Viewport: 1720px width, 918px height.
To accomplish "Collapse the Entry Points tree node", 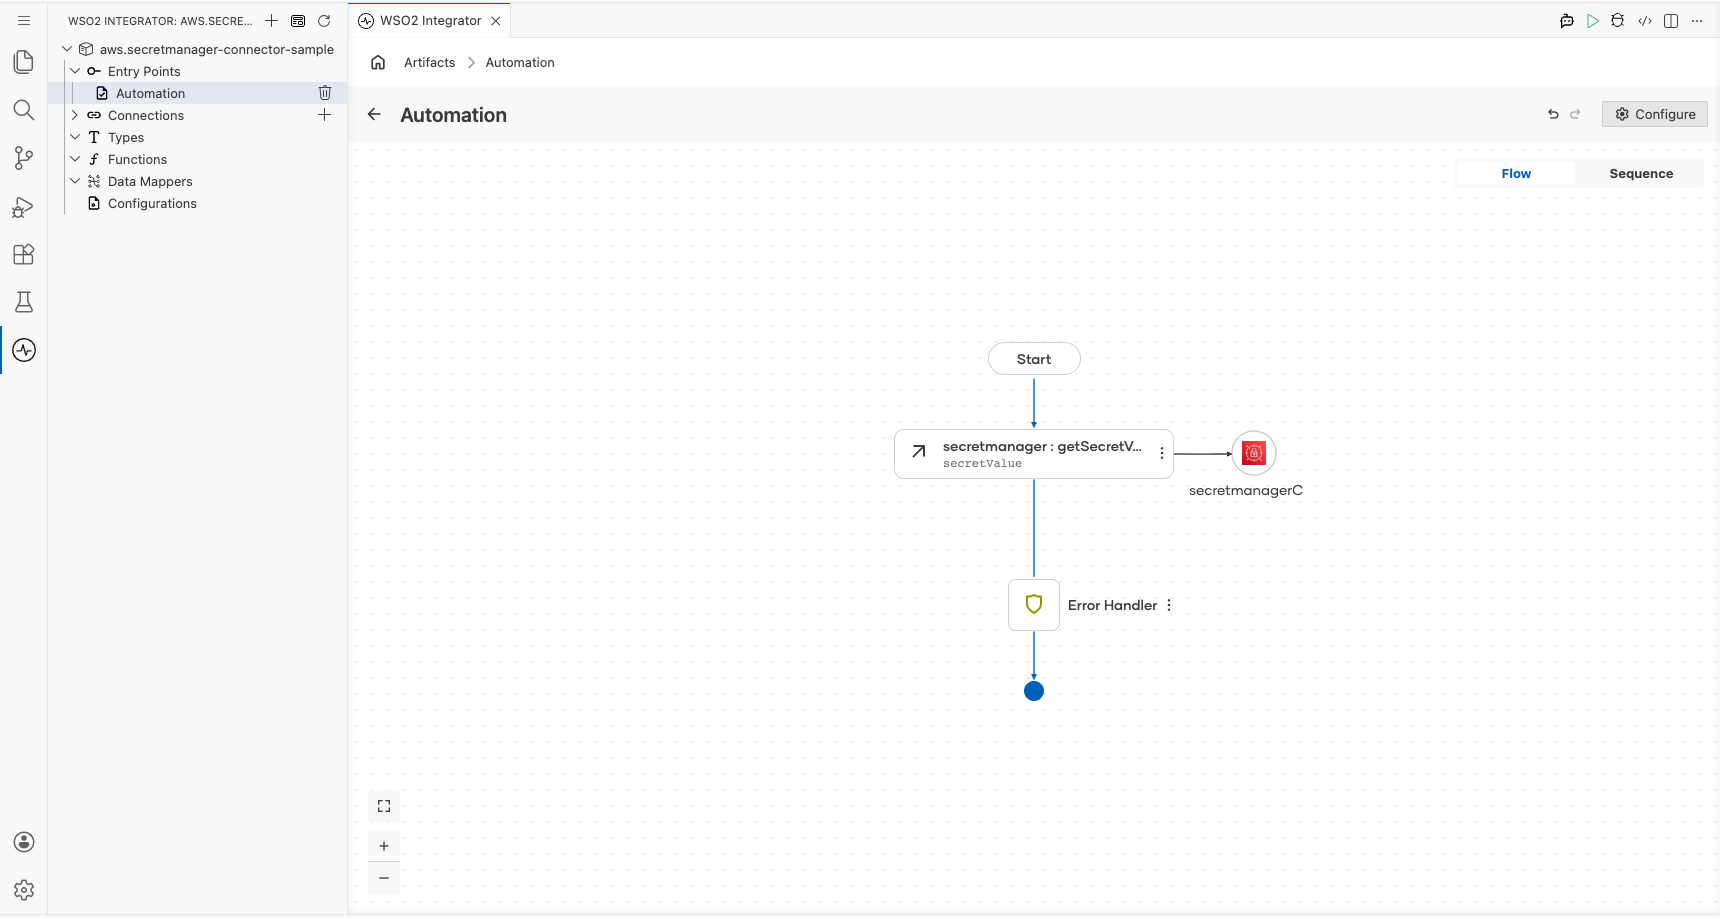I will (75, 71).
